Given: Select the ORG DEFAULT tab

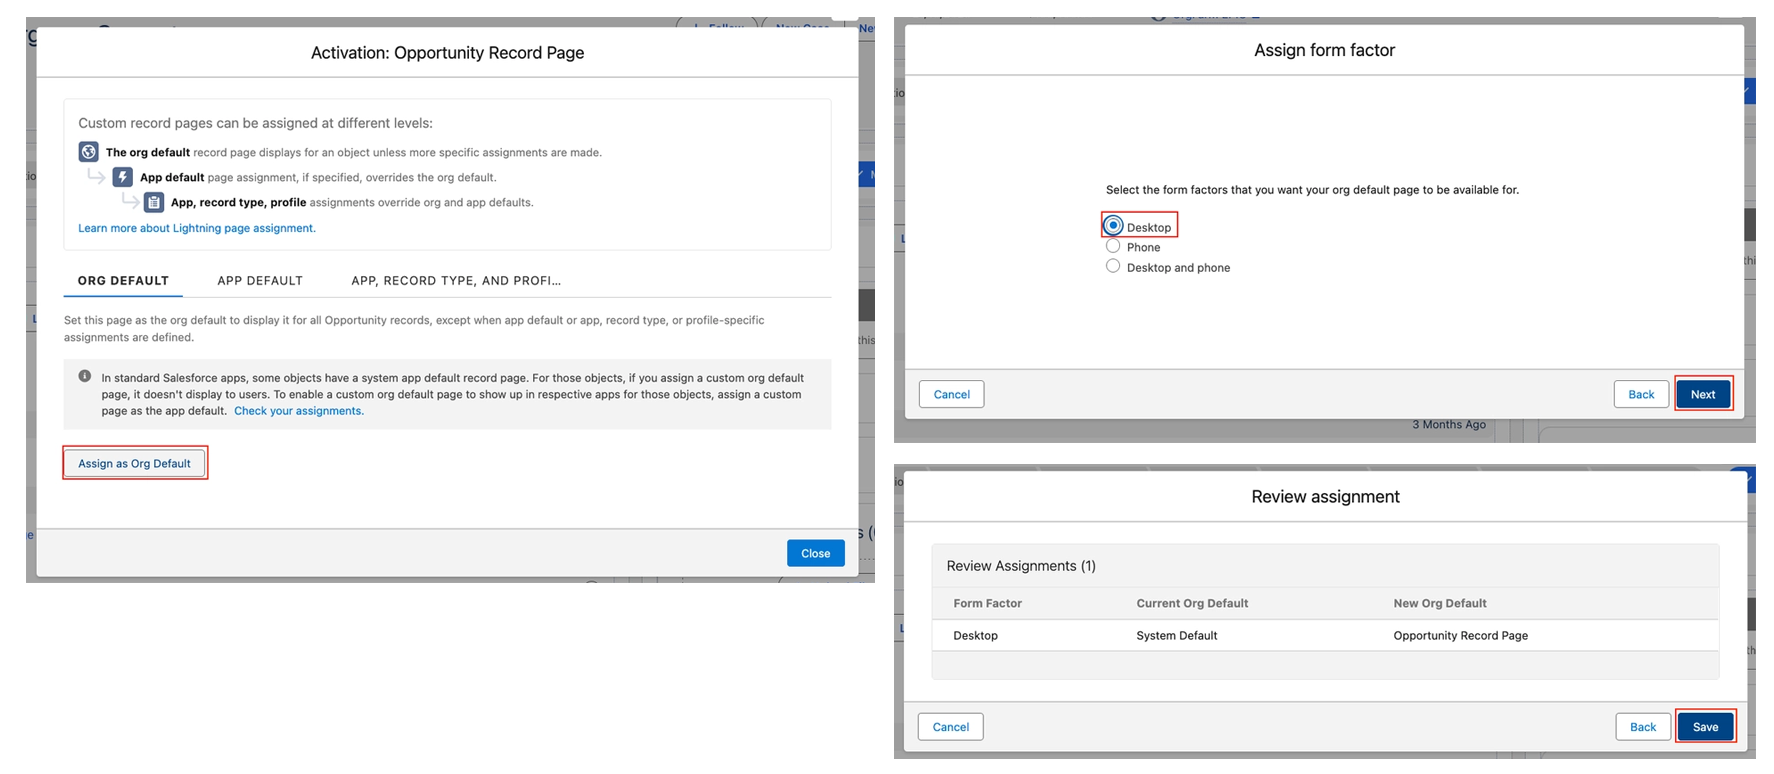Looking at the screenshot, I should click(x=123, y=281).
